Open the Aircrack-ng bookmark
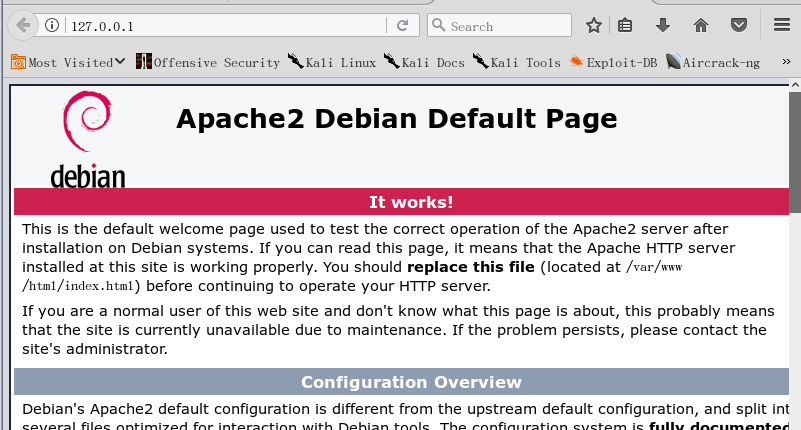The width and height of the screenshot is (801, 430). click(x=713, y=62)
